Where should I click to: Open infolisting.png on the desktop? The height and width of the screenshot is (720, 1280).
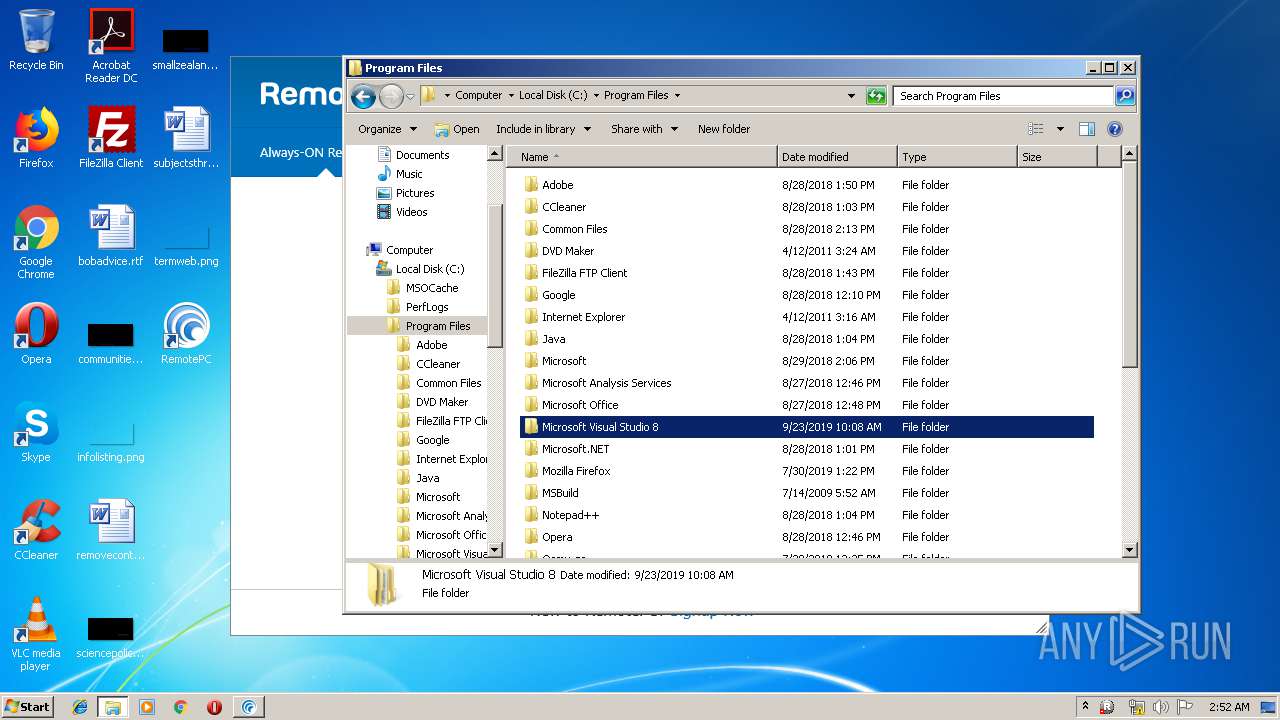[x=111, y=438]
